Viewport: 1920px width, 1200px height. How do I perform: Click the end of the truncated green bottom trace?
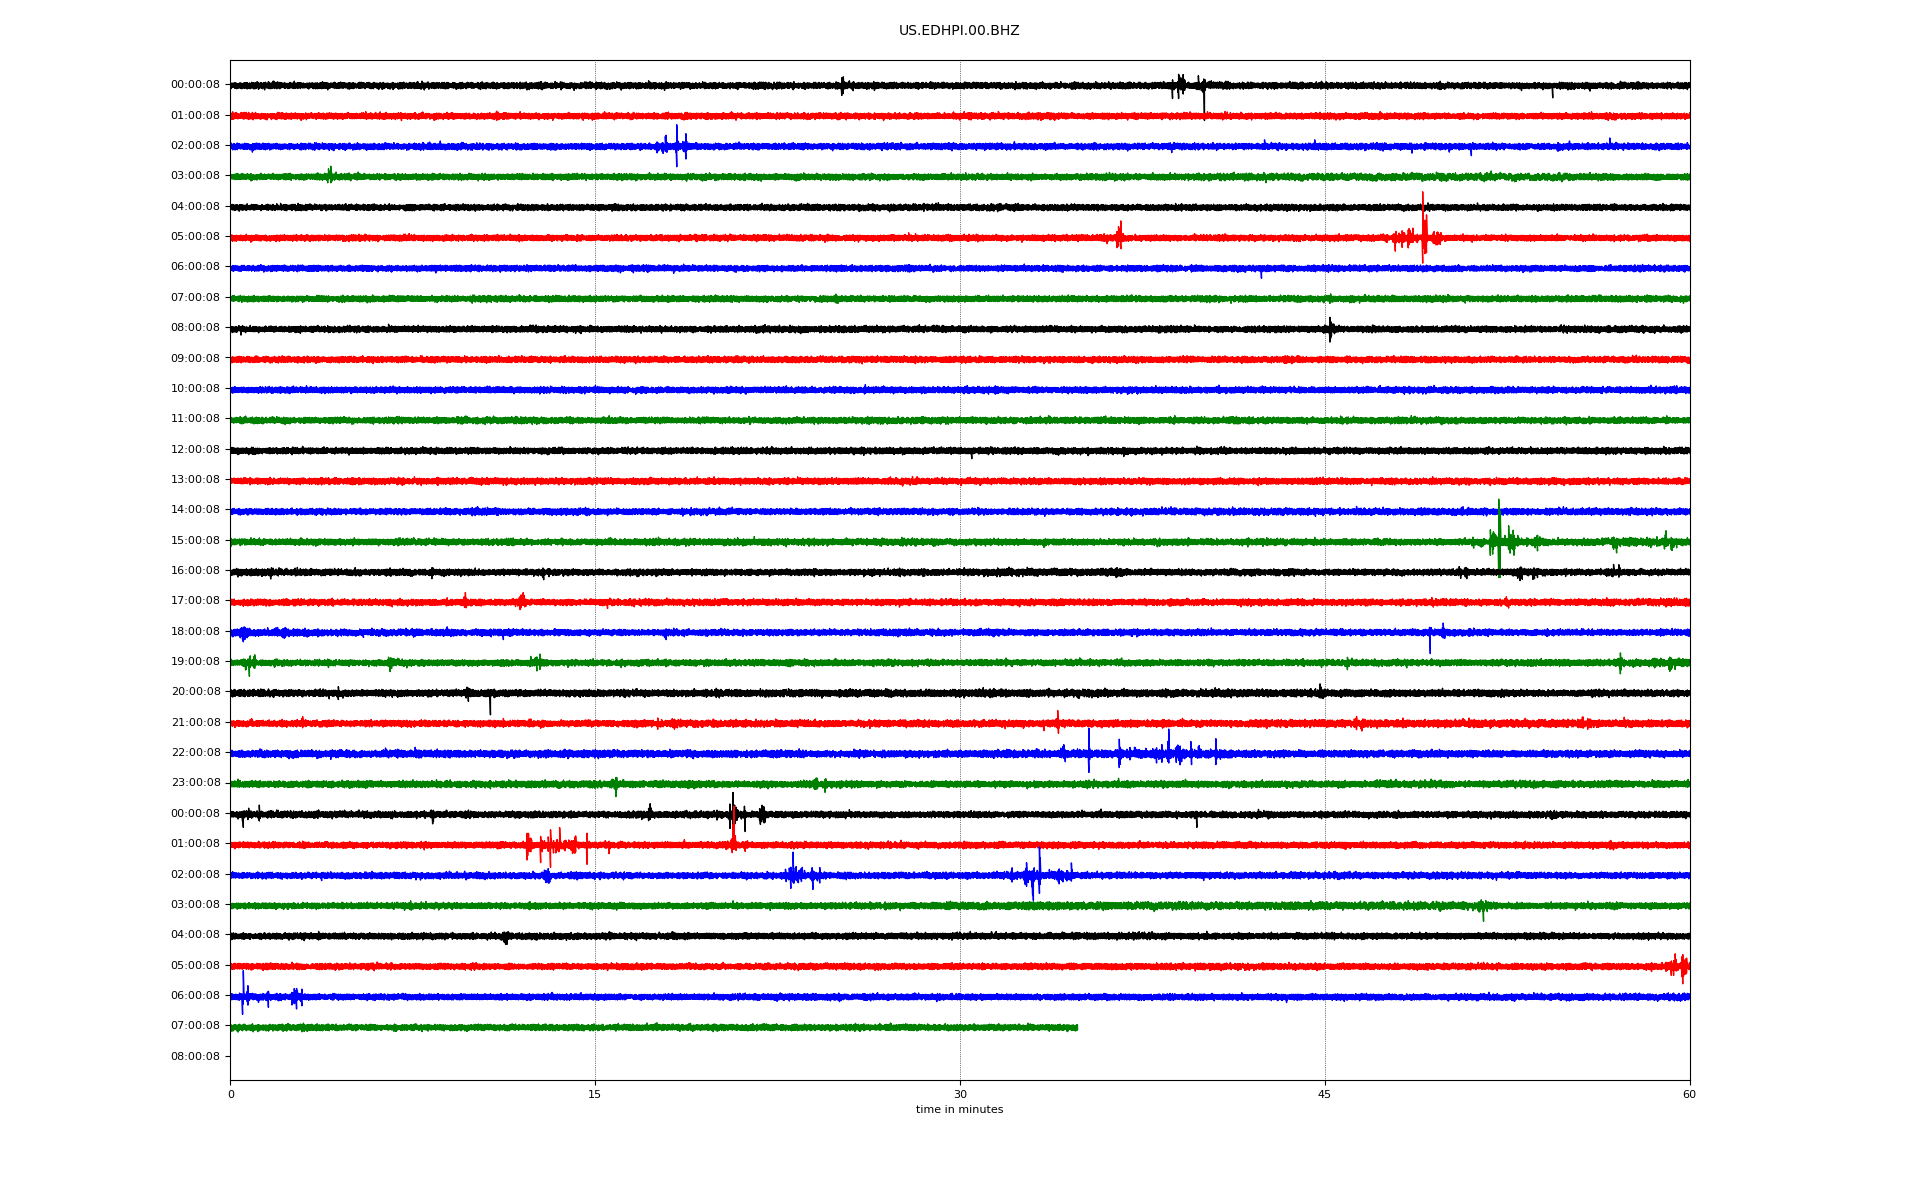point(1076,1027)
